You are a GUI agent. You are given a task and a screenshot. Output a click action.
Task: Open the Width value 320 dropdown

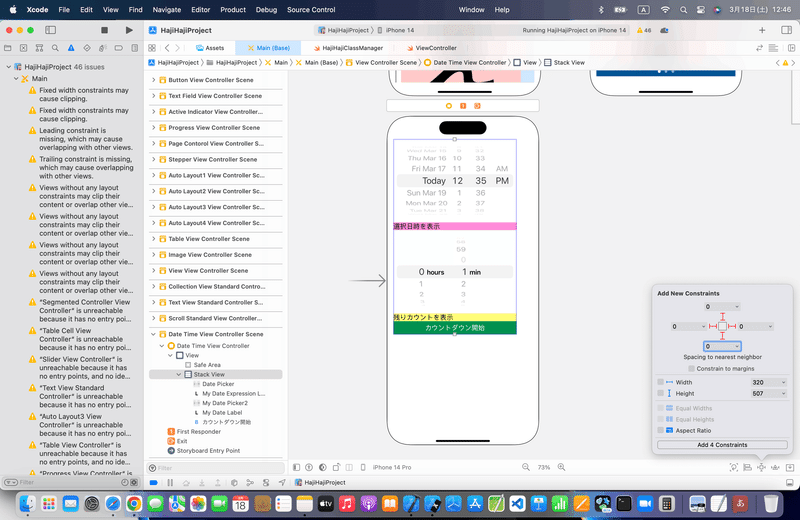tap(783, 382)
